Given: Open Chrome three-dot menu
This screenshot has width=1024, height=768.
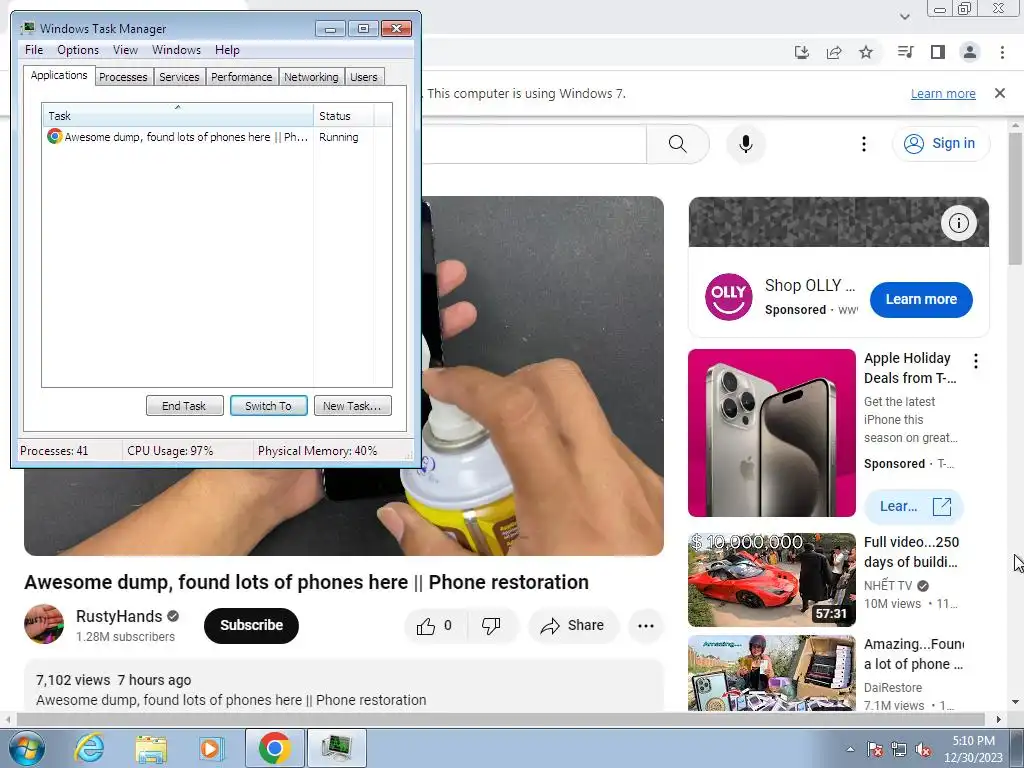Looking at the screenshot, I should point(1002,52).
